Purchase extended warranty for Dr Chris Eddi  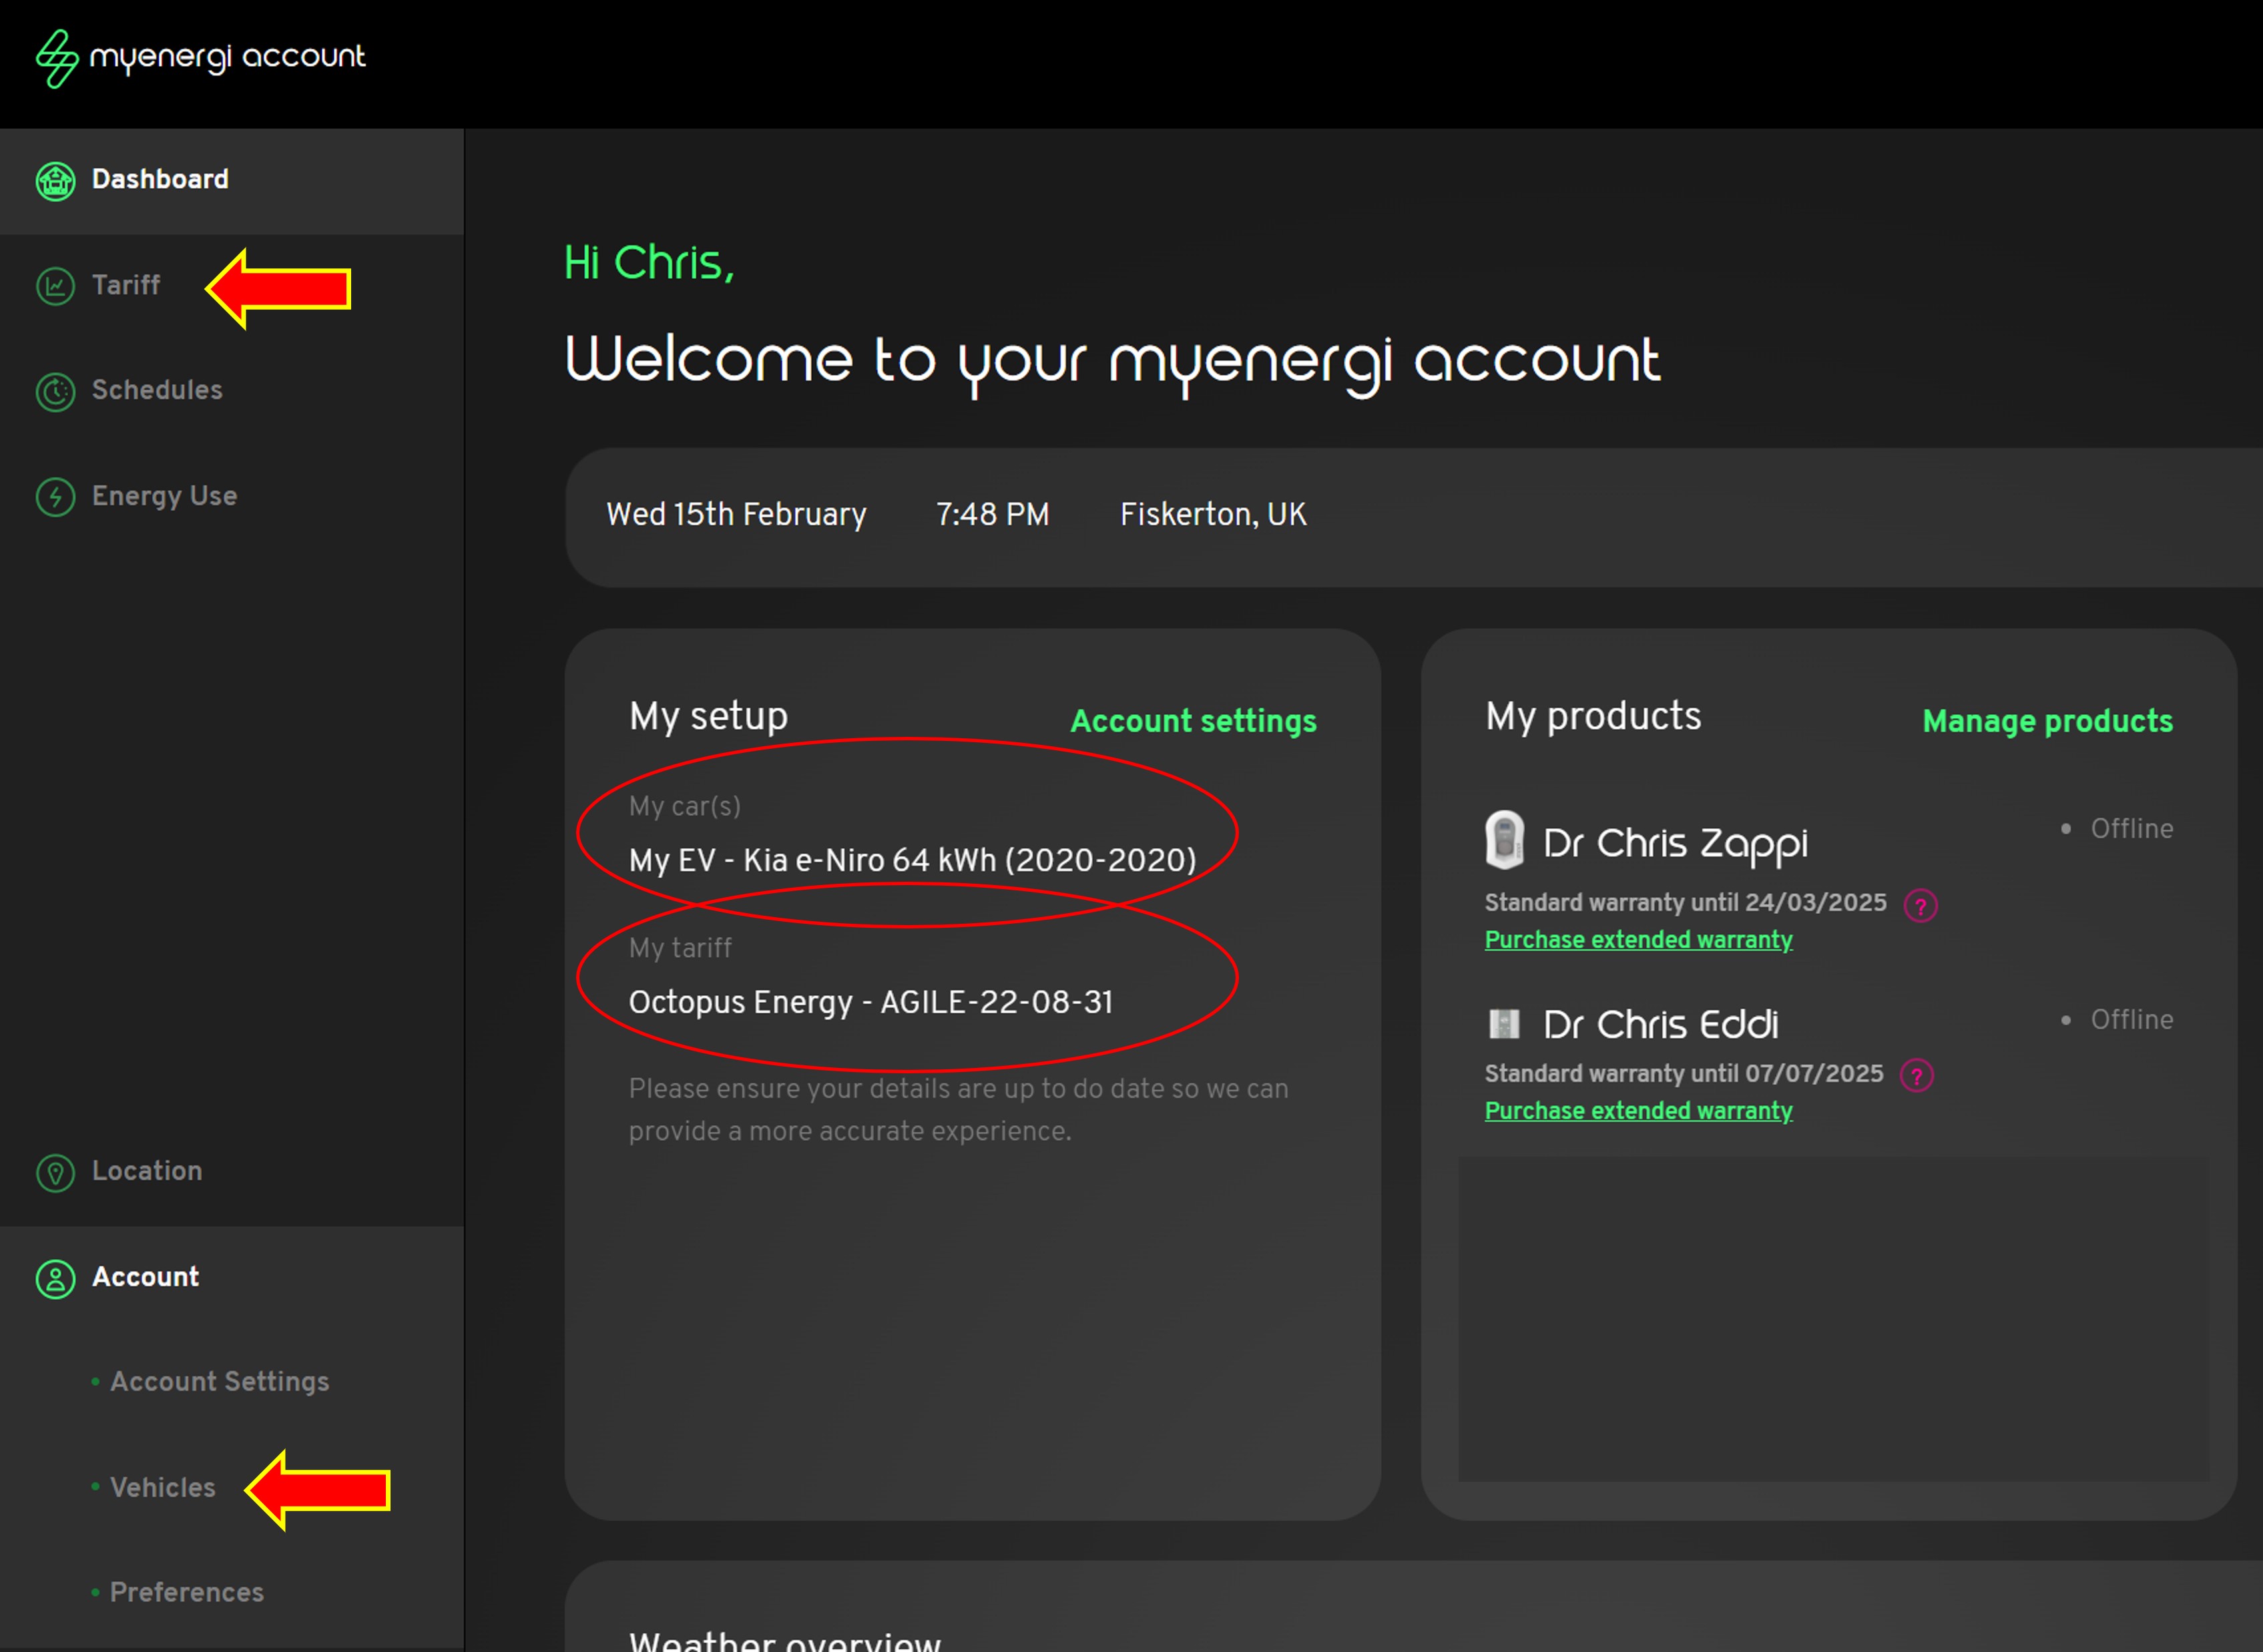[x=1638, y=1111]
